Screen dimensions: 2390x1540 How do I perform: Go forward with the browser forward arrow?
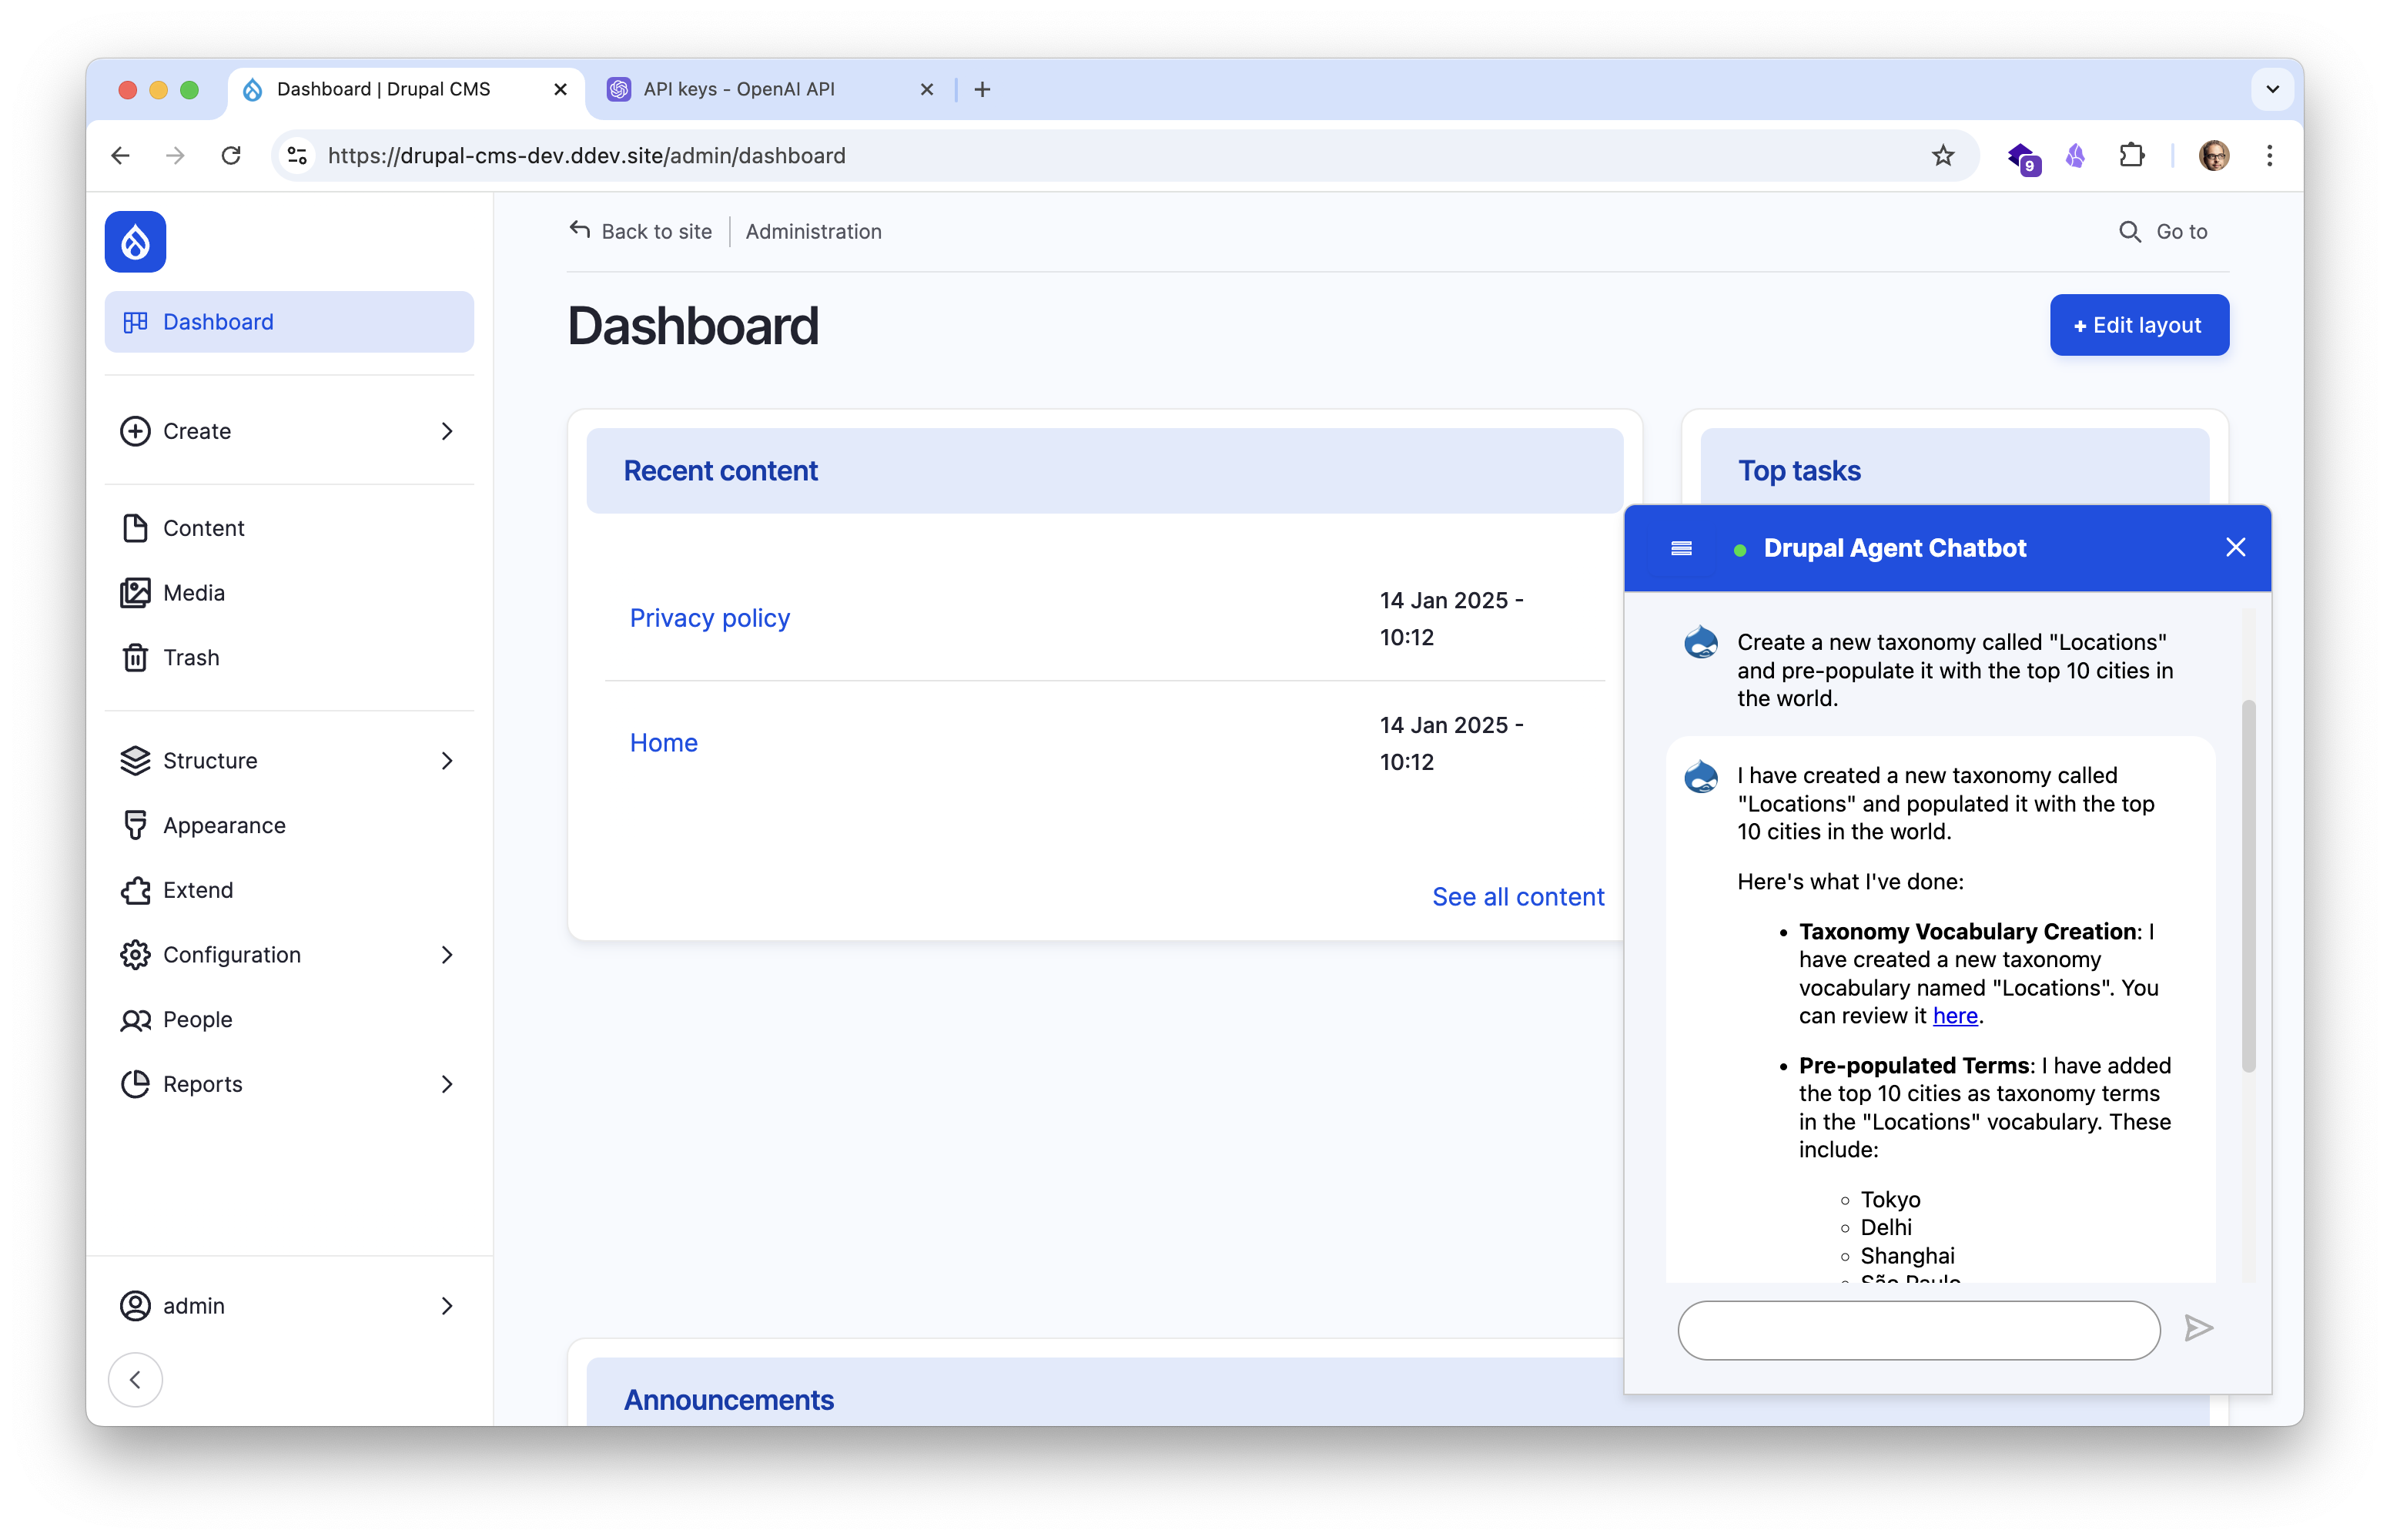click(175, 155)
